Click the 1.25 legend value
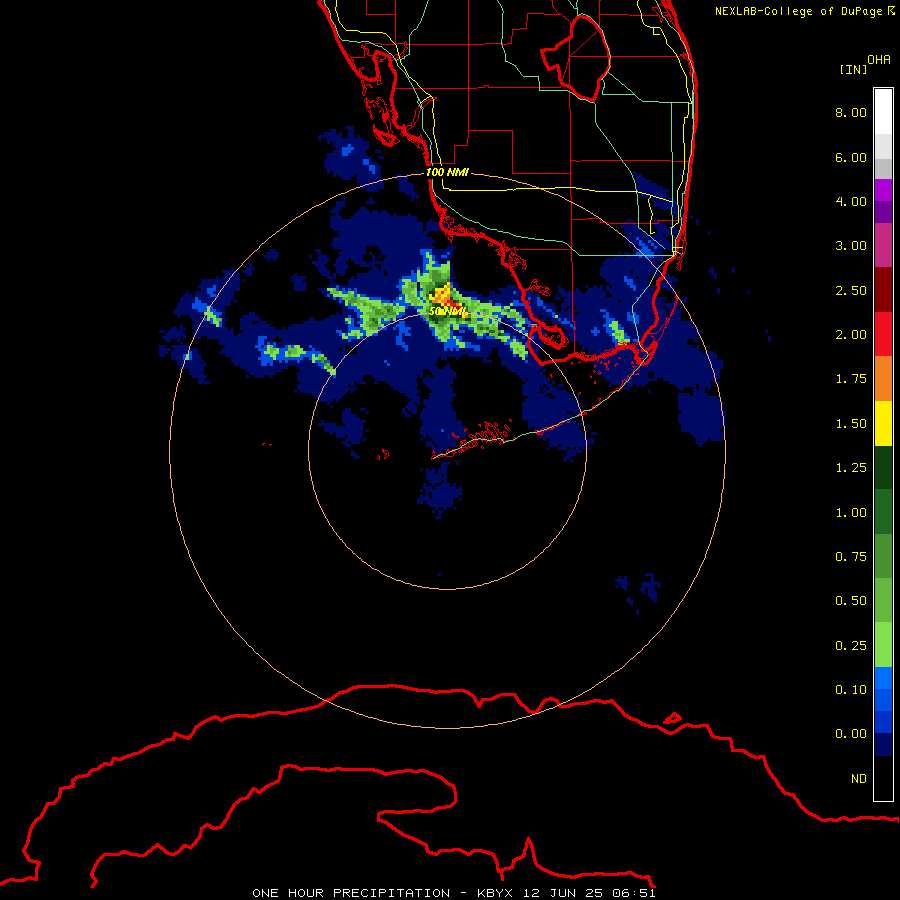This screenshot has height=900, width=900. (x=851, y=468)
